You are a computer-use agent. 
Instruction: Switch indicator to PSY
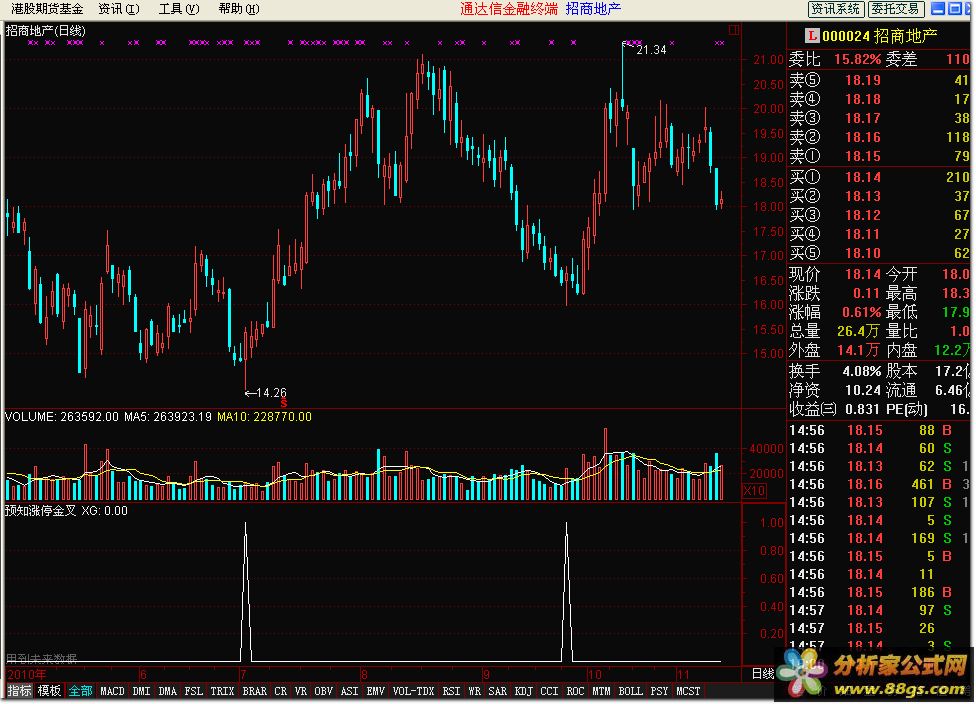coord(659,691)
